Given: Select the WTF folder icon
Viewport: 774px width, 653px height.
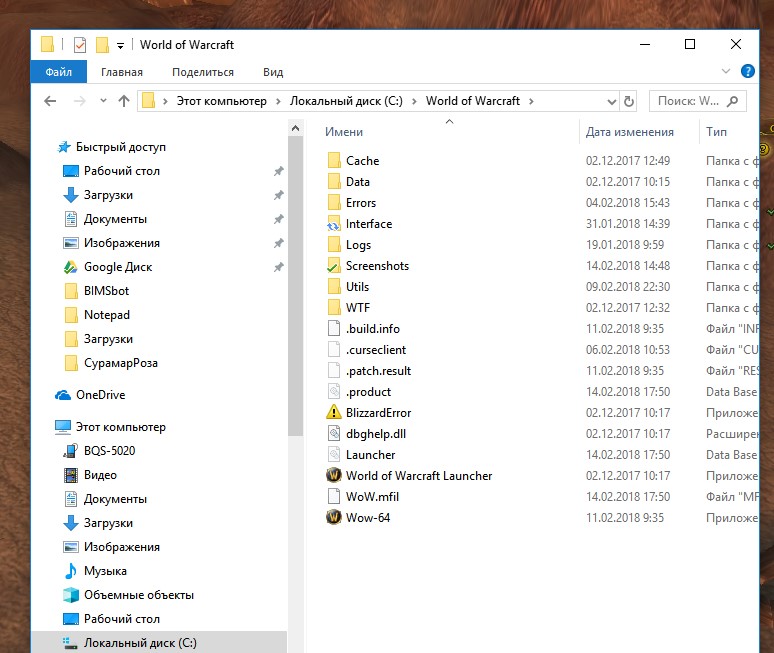Looking at the screenshot, I should pyautogui.click(x=334, y=307).
